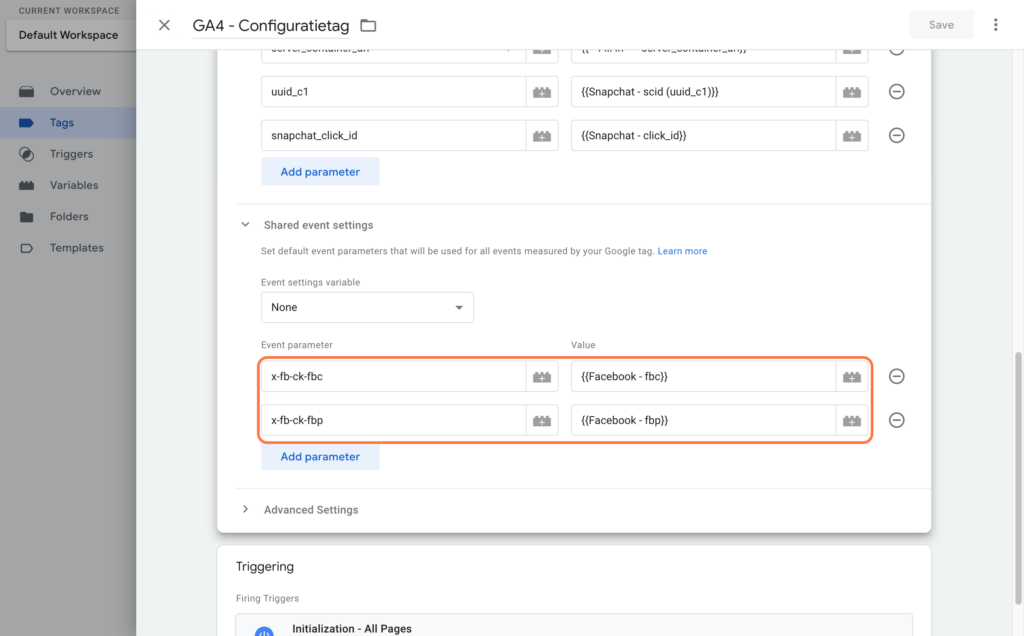Remove the uuid_c1 parameter row
1024x636 pixels.
tap(897, 91)
